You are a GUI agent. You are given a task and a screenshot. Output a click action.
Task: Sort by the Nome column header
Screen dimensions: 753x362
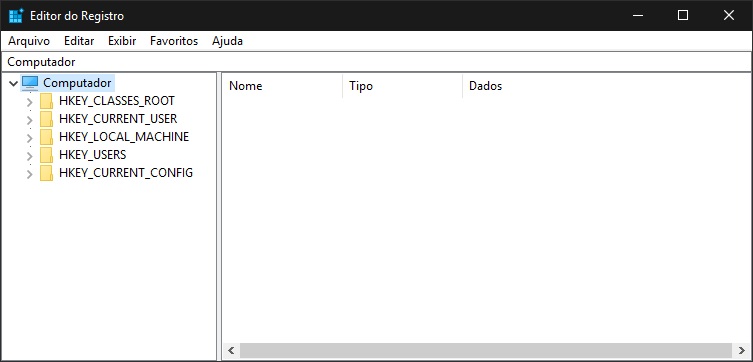coord(282,86)
